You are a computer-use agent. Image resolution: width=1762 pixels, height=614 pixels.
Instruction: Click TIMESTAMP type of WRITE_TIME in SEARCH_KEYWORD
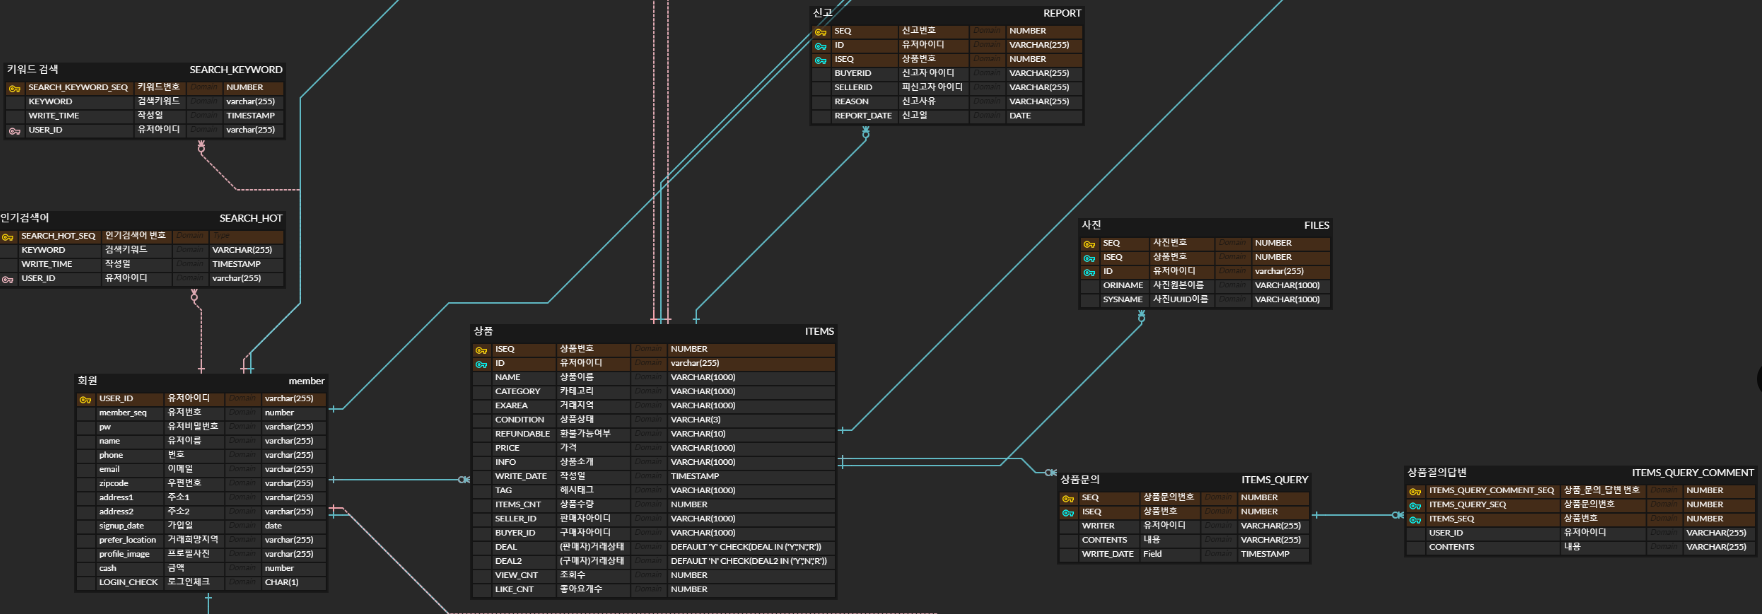tap(250, 115)
